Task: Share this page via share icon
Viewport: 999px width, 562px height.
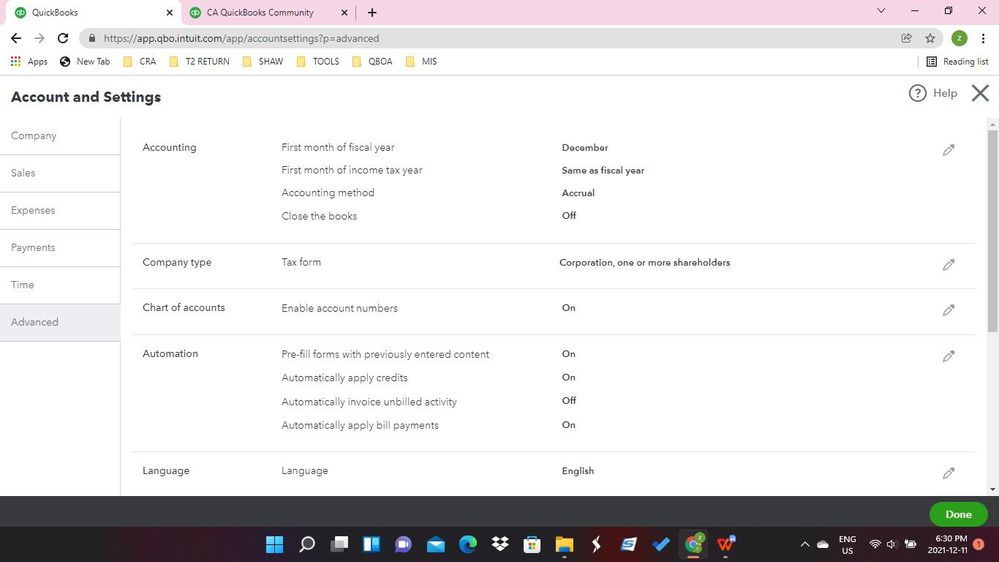Action: pyautogui.click(x=907, y=38)
